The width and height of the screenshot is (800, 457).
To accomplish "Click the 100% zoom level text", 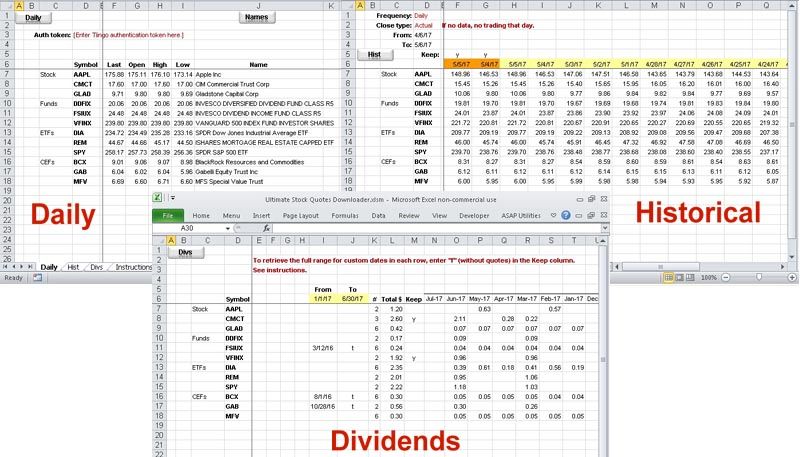I will pyautogui.click(x=709, y=277).
